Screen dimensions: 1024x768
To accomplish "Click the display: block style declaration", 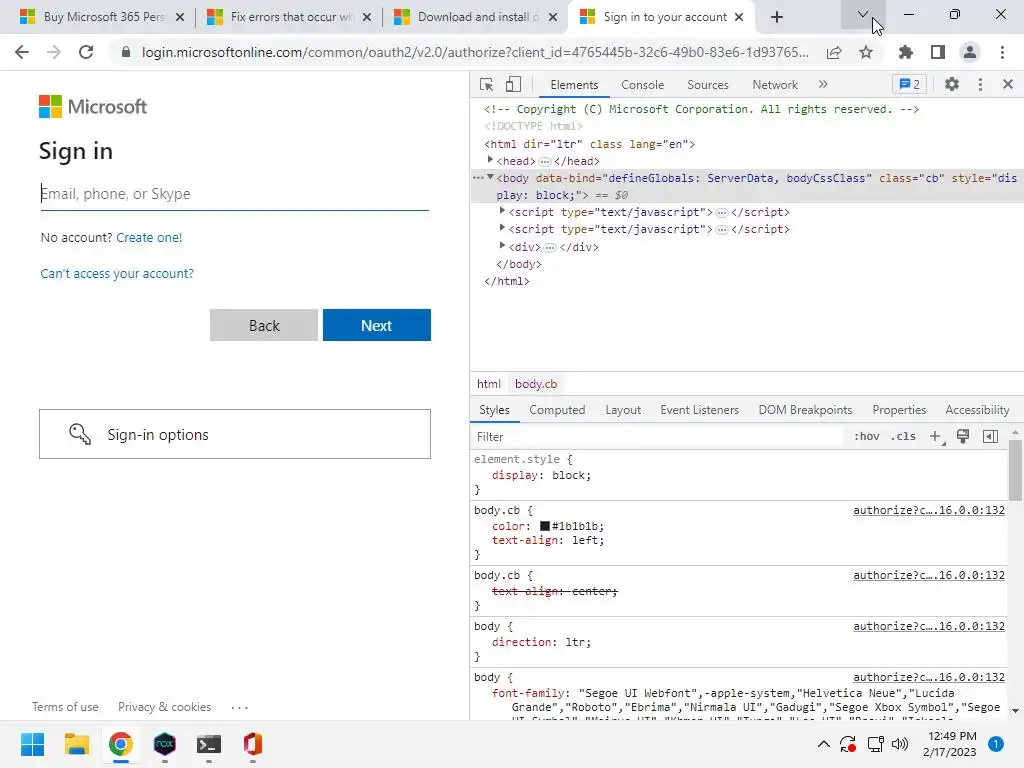I will [x=541, y=475].
